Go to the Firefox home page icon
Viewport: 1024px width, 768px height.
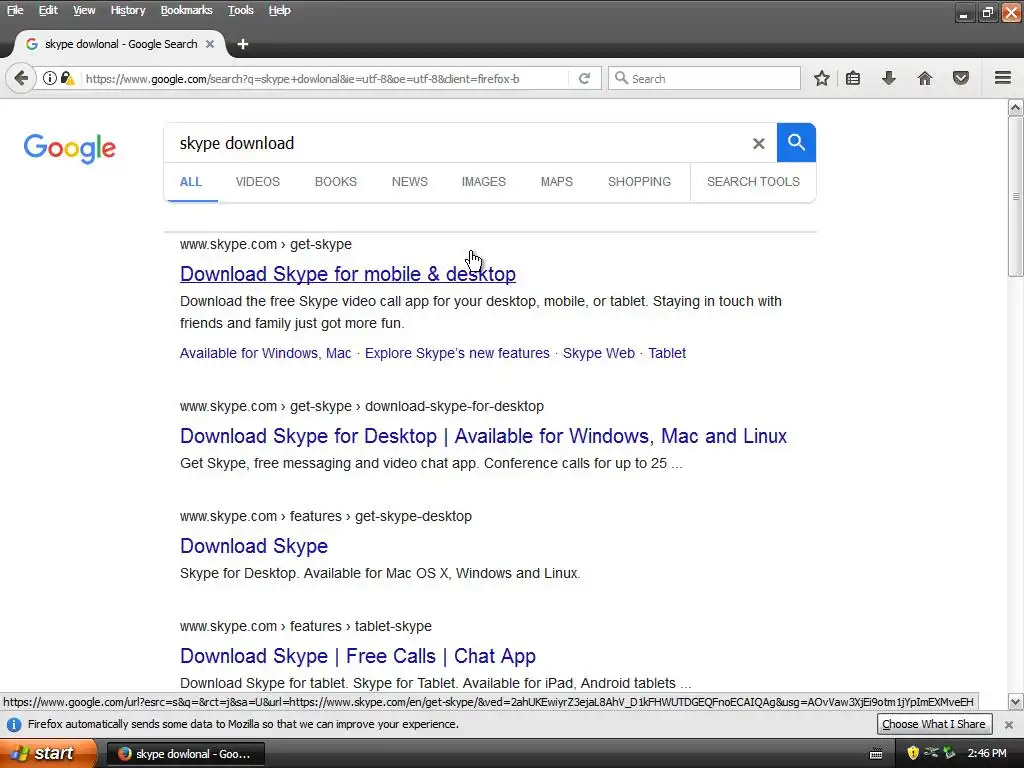coord(925,78)
